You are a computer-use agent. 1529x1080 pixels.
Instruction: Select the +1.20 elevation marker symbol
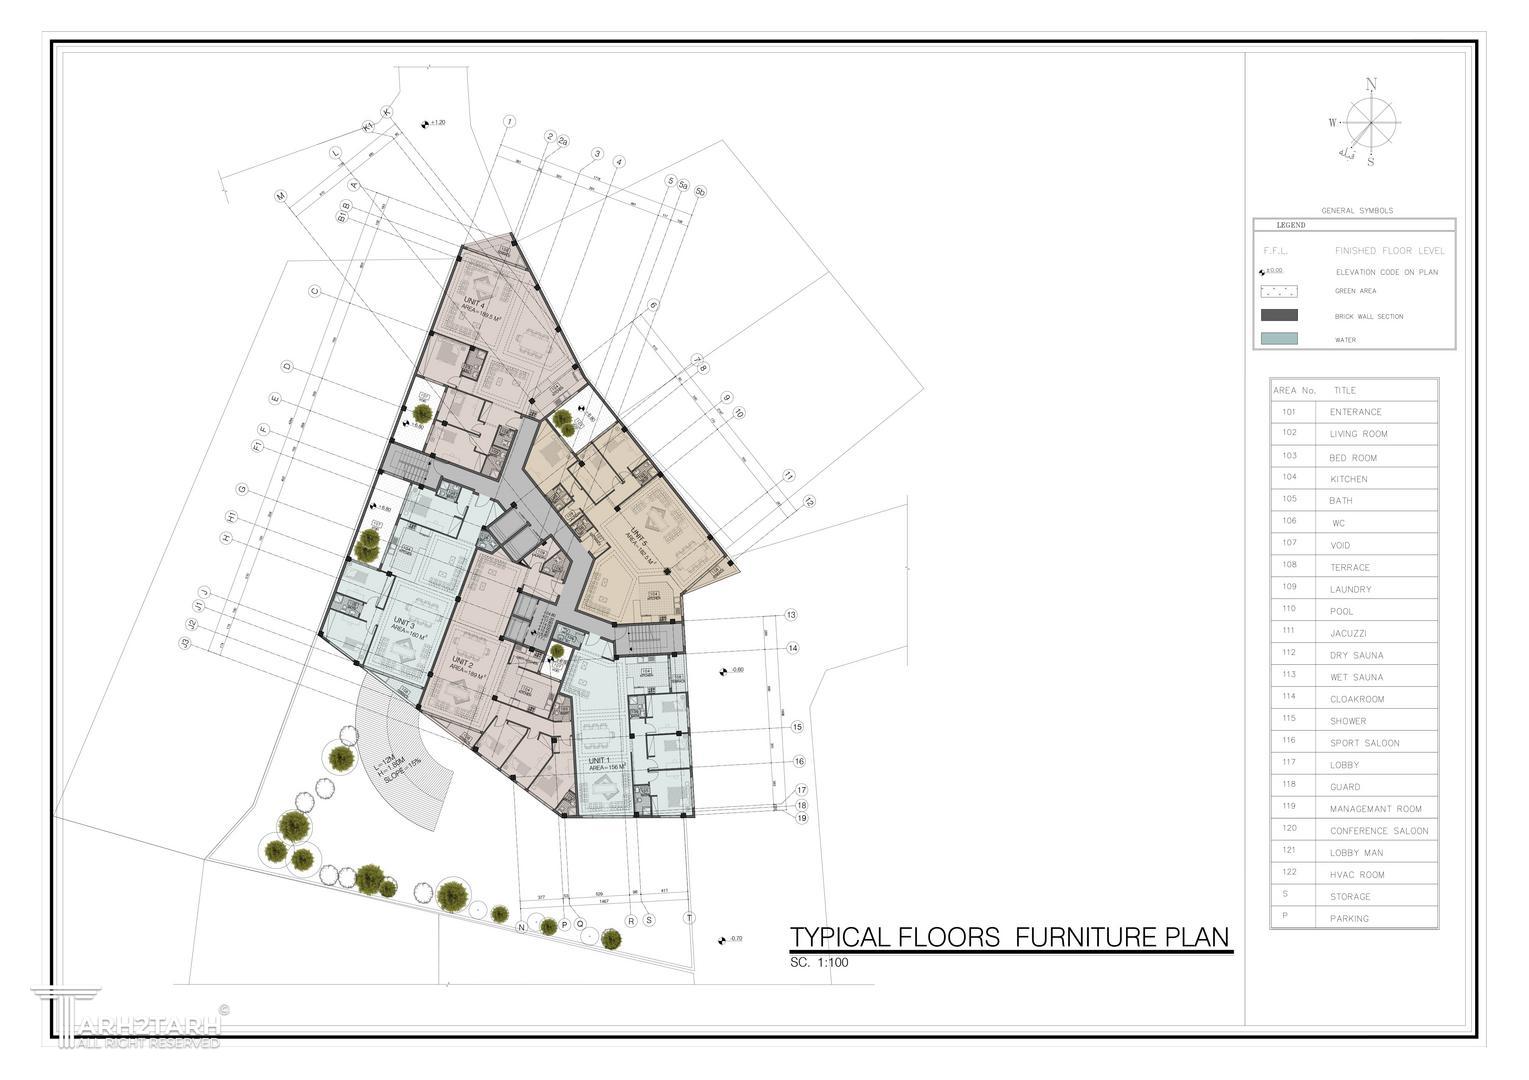[x=426, y=123]
